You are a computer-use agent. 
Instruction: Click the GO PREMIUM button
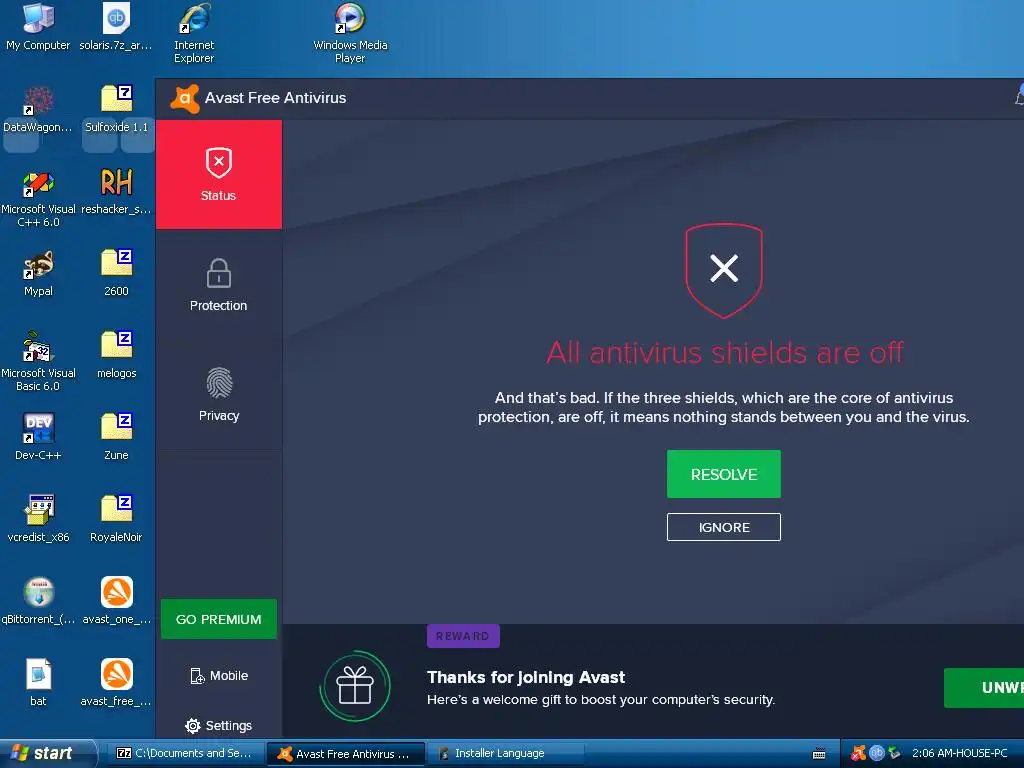(219, 619)
